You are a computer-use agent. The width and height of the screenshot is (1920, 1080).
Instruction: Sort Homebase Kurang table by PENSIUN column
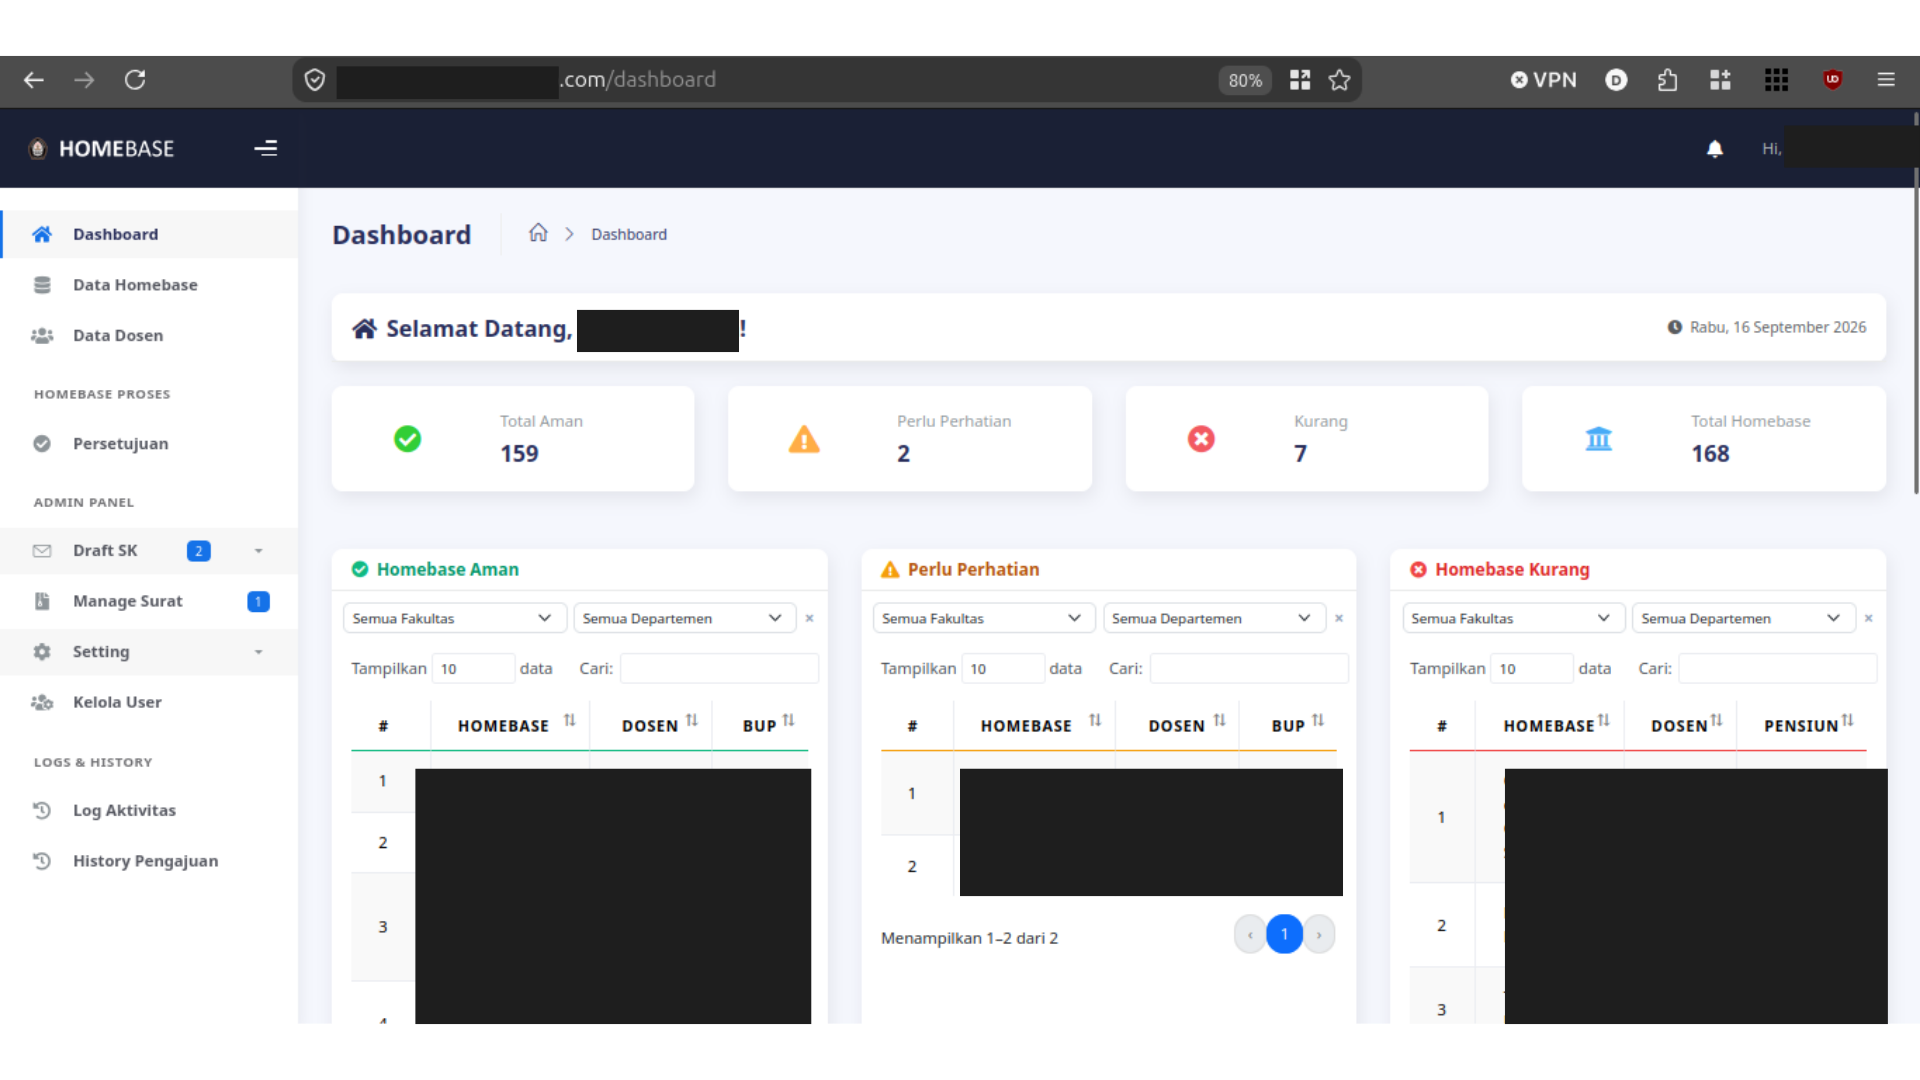(x=1807, y=725)
